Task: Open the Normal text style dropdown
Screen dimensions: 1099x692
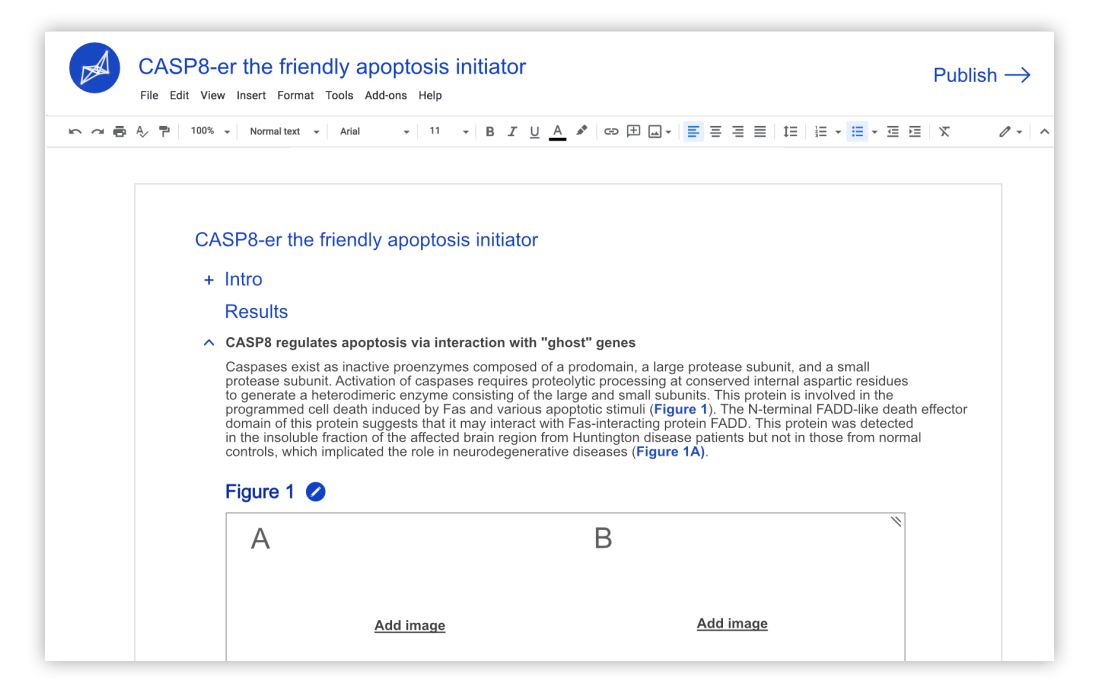Action: tap(285, 132)
